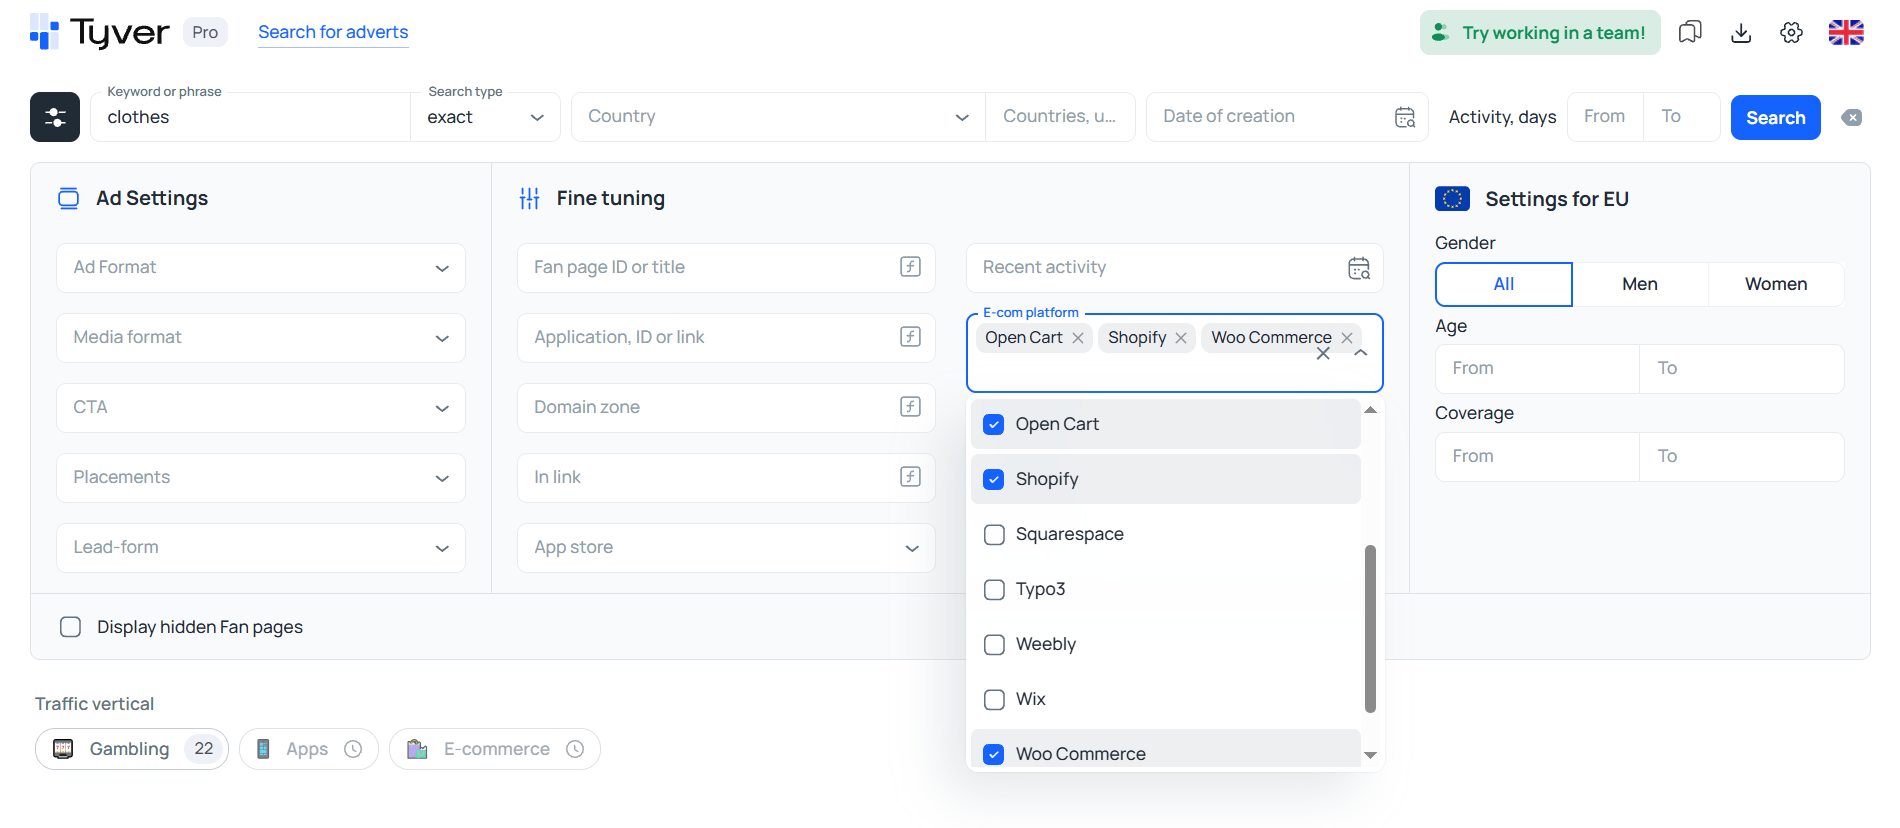
Task: Click the Pro badge
Action: click(x=205, y=32)
